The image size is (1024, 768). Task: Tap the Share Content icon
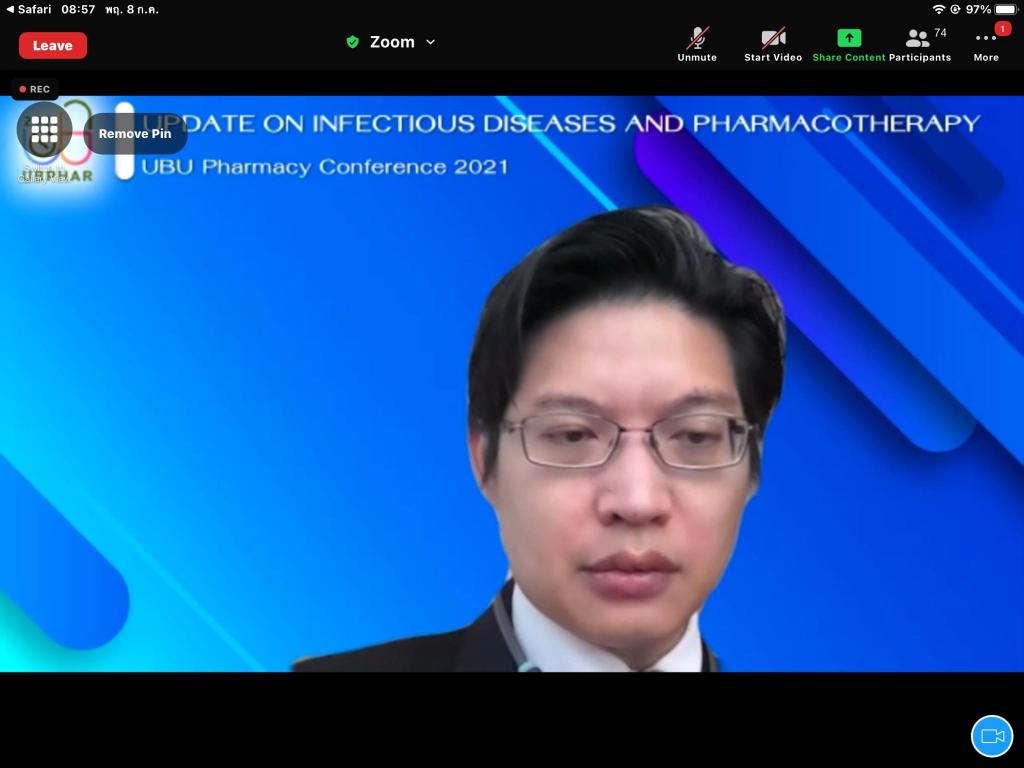tap(849, 38)
